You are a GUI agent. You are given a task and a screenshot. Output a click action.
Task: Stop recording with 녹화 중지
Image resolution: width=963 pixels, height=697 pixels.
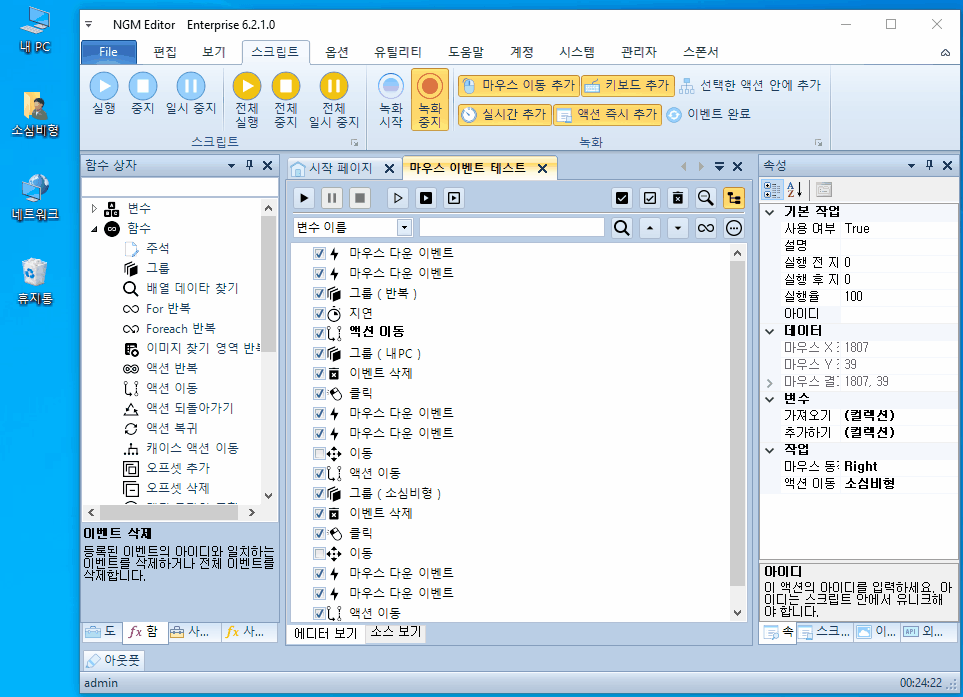tap(430, 100)
